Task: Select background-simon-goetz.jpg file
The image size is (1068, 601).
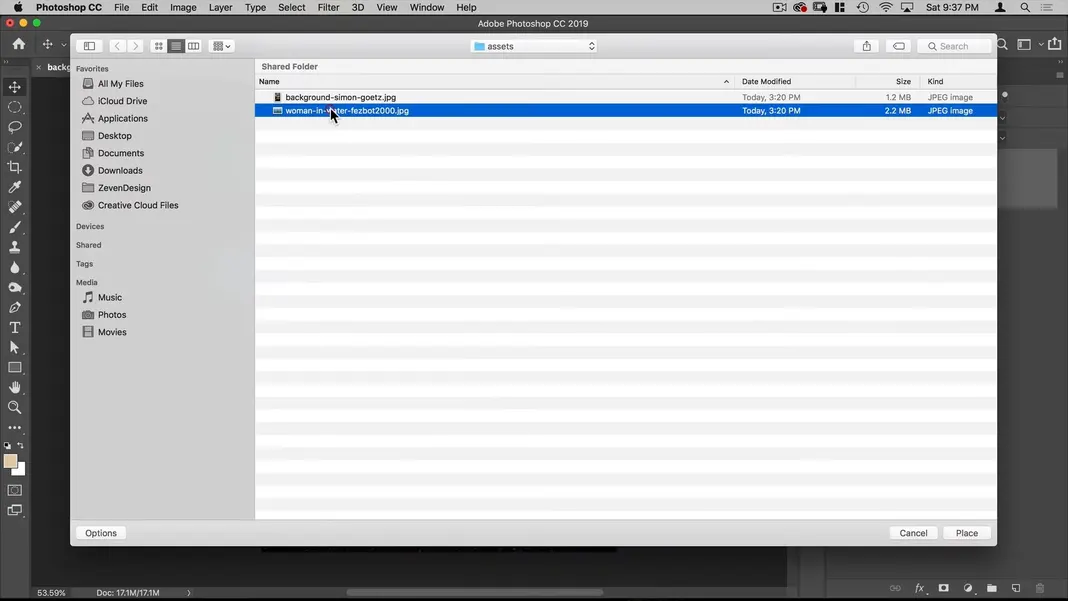Action: coord(625,97)
